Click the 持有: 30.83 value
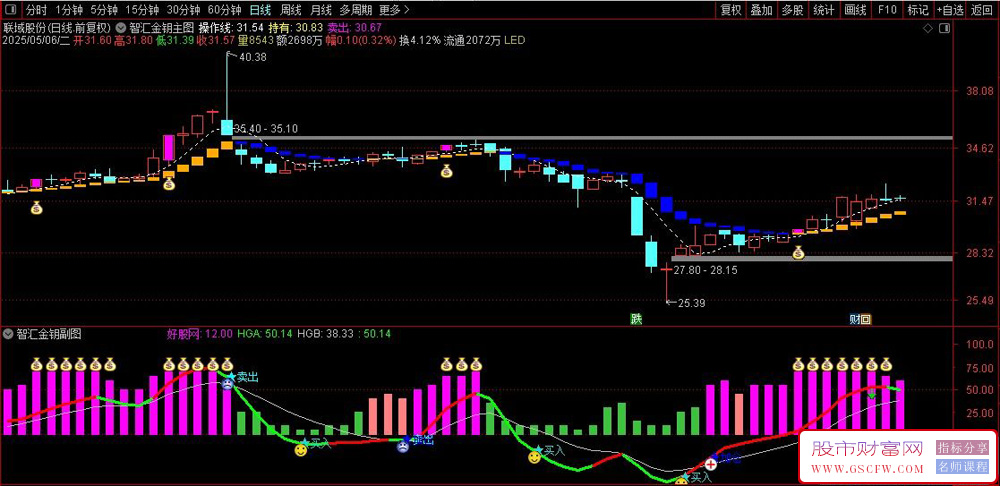The width and height of the screenshot is (1000, 486). (295, 28)
